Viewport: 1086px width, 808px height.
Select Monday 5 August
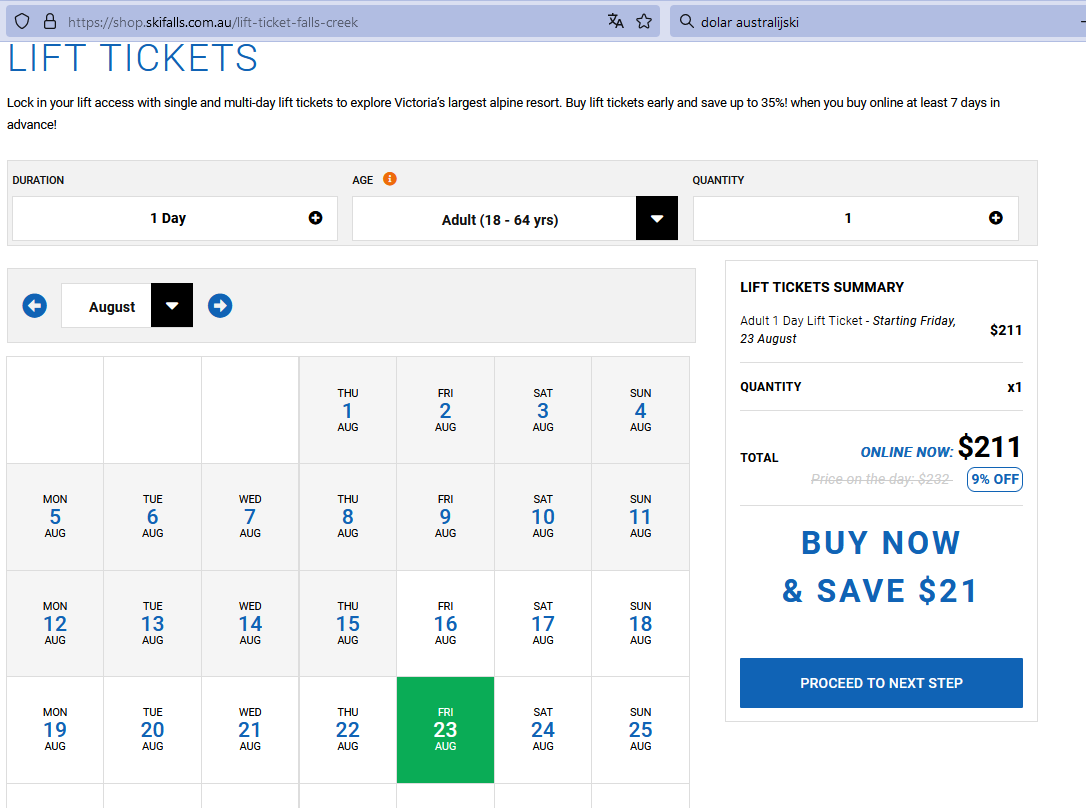click(55, 517)
